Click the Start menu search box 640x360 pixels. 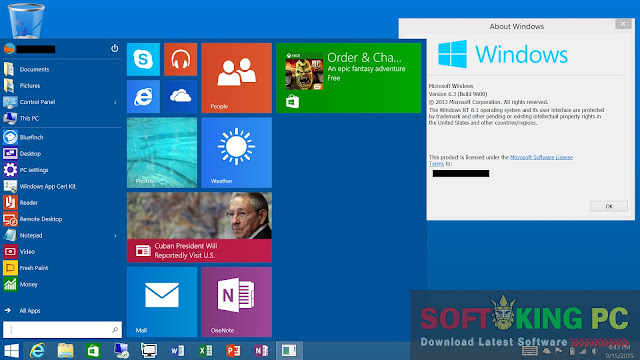click(x=62, y=330)
